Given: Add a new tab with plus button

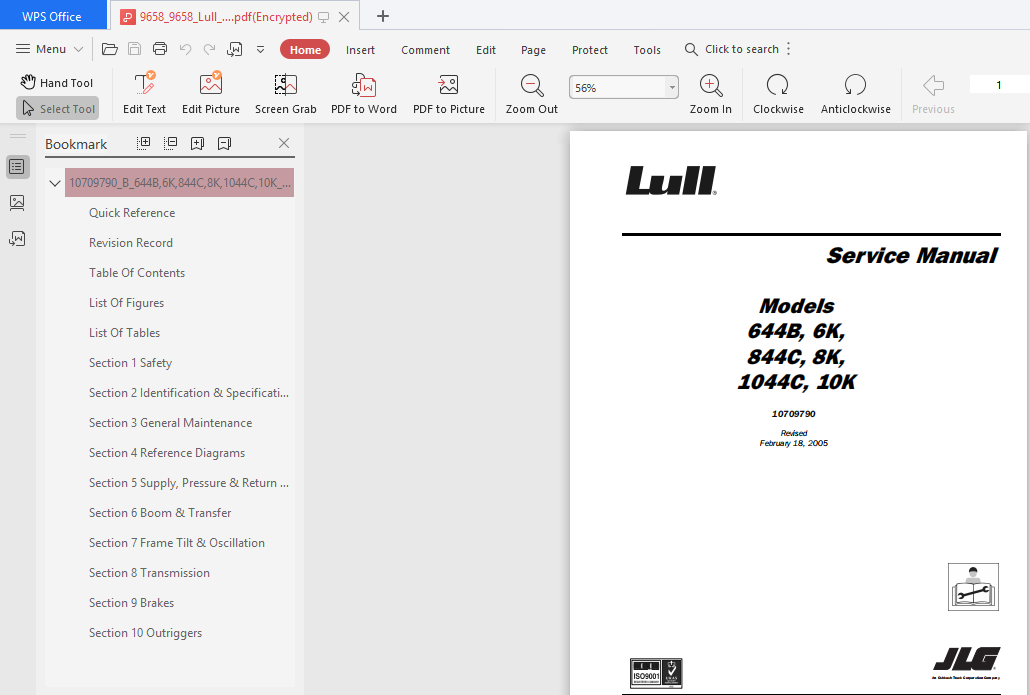Looking at the screenshot, I should (383, 16).
